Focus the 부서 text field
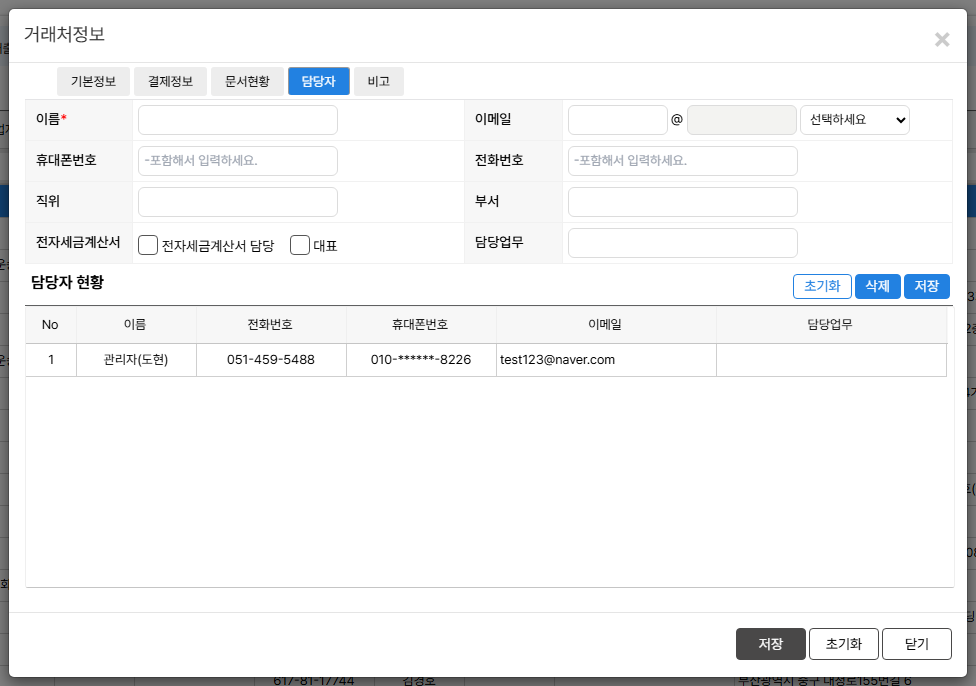This screenshot has height=686, width=976. coord(683,202)
